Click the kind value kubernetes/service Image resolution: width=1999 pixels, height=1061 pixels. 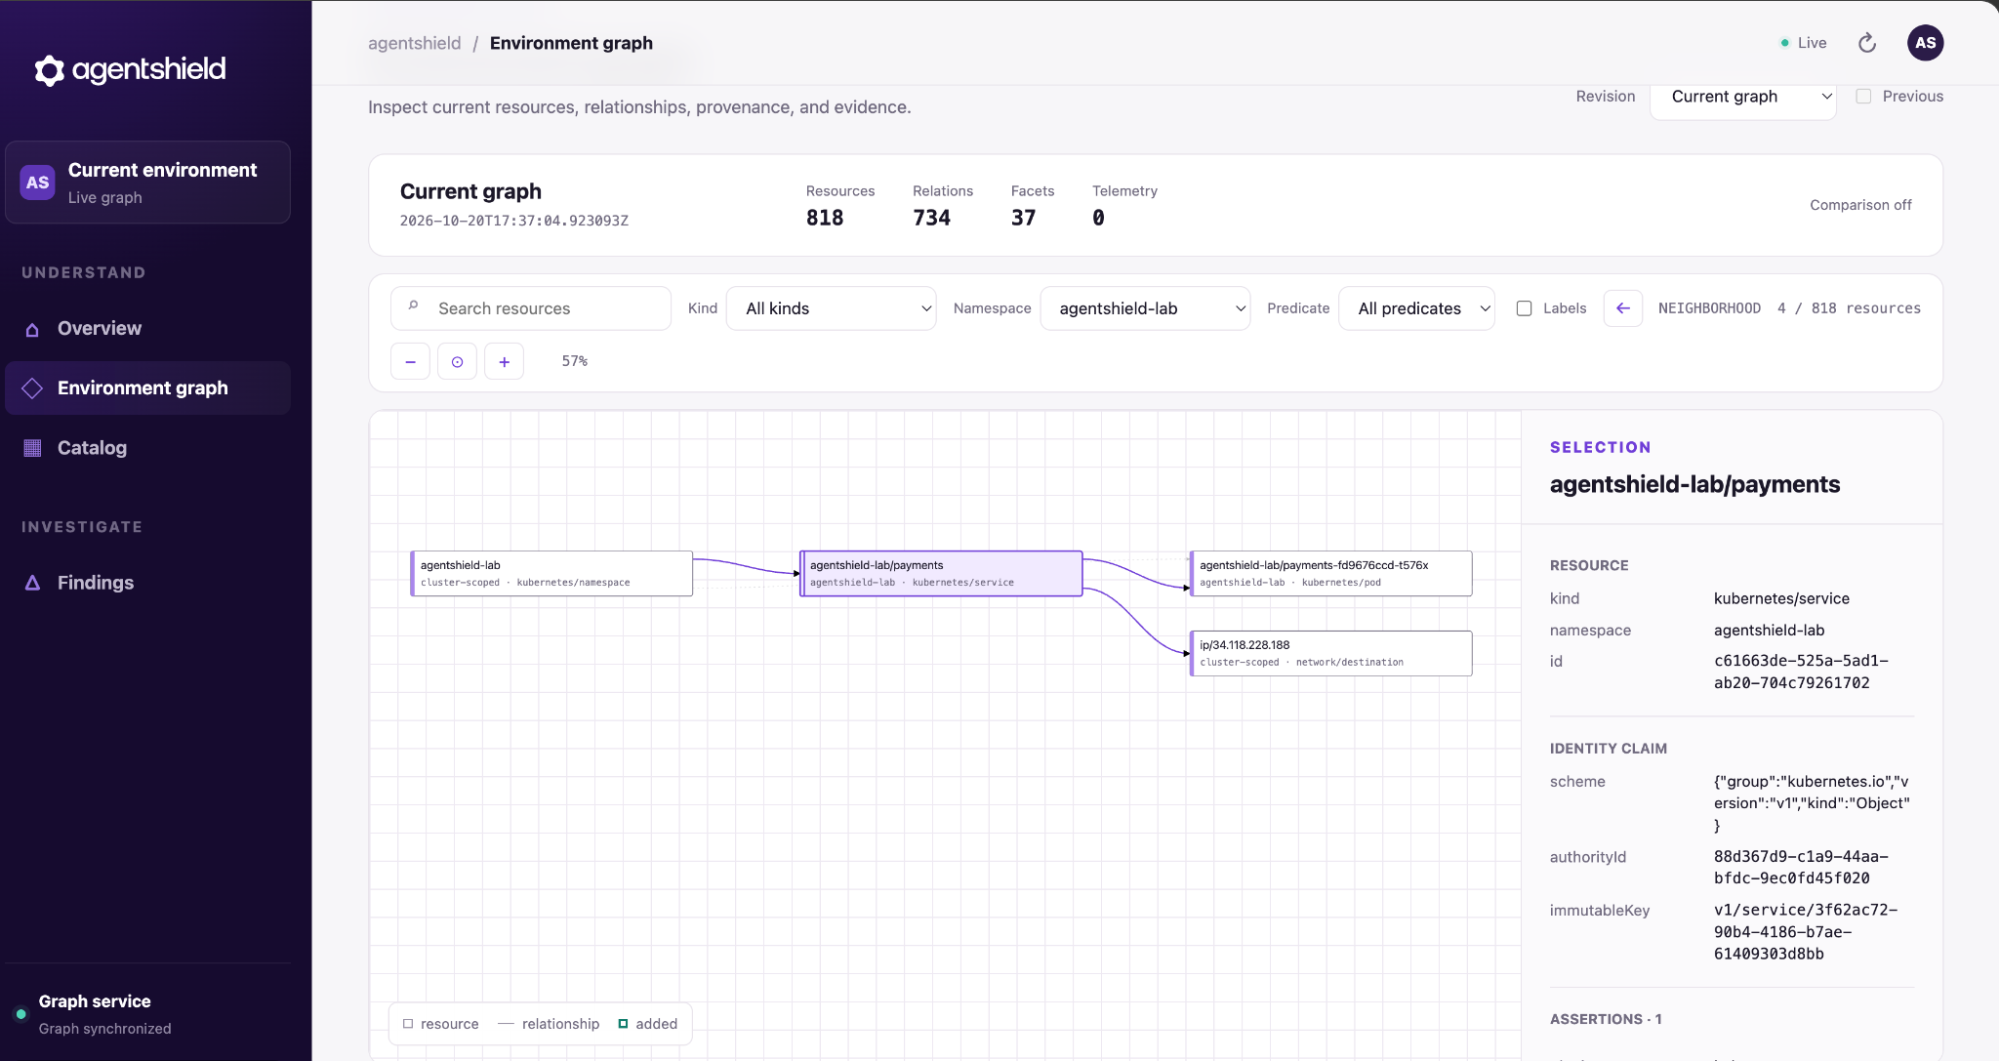[x=1781, y=599]
